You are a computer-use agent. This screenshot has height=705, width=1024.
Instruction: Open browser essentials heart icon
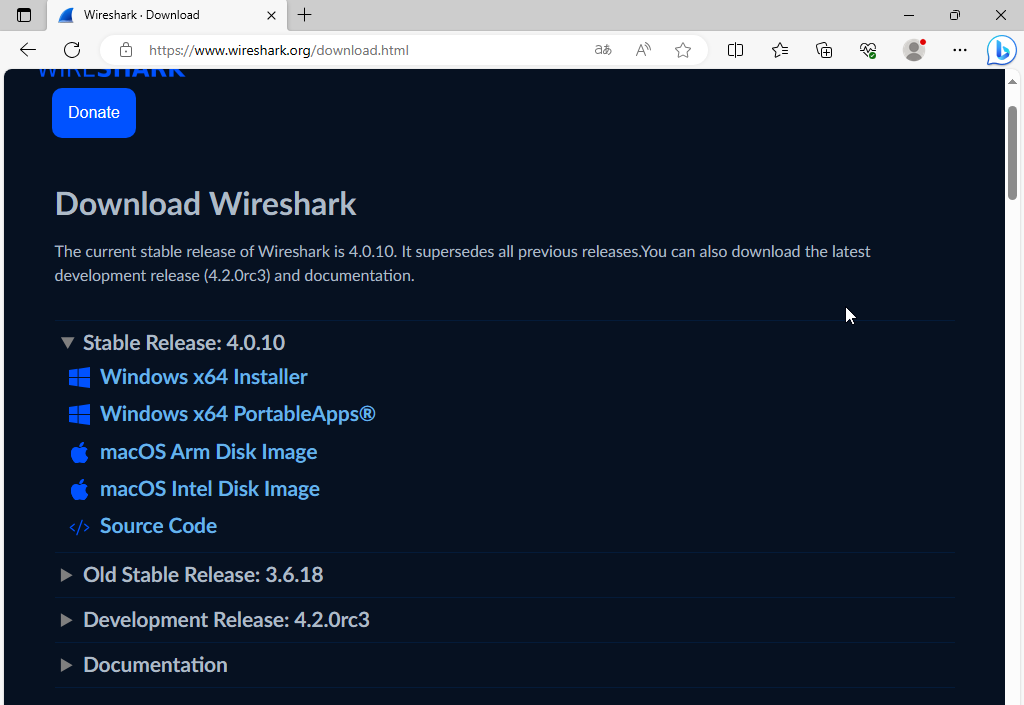coord(868,50)
